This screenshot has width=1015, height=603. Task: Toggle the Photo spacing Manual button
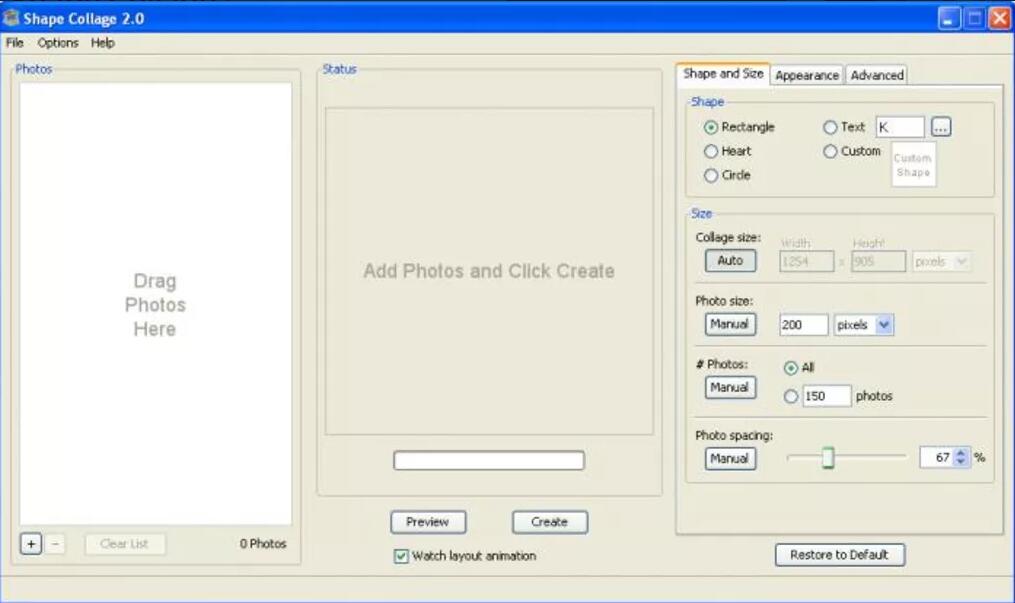(730, 459)
